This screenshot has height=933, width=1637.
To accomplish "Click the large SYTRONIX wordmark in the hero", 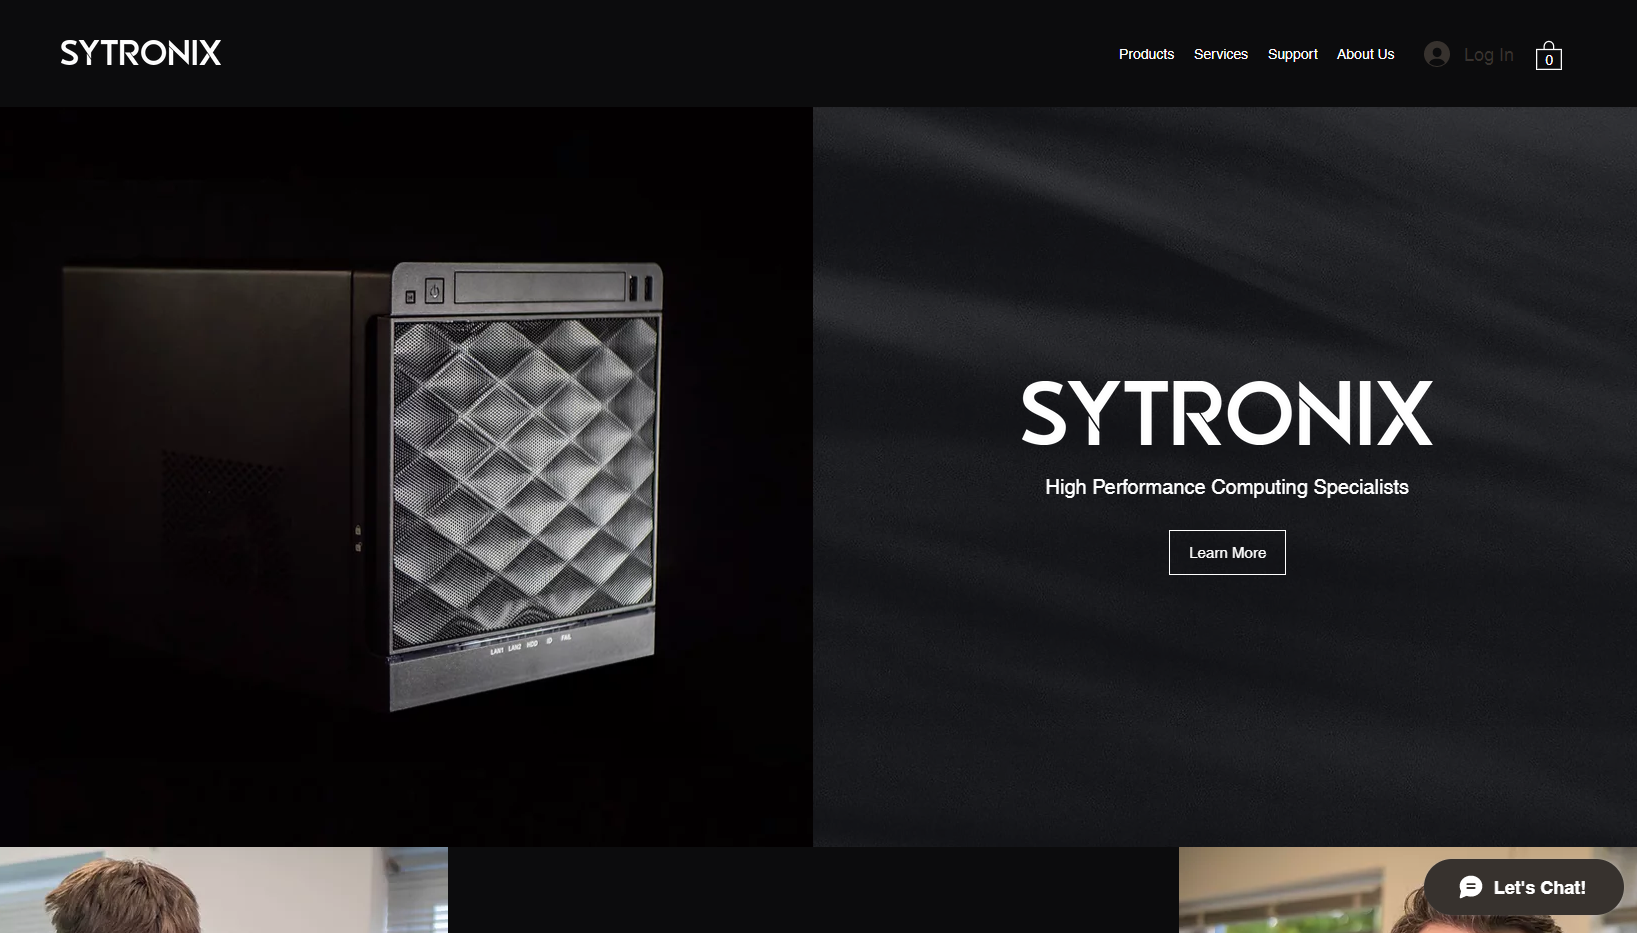I will [1227, 412].
